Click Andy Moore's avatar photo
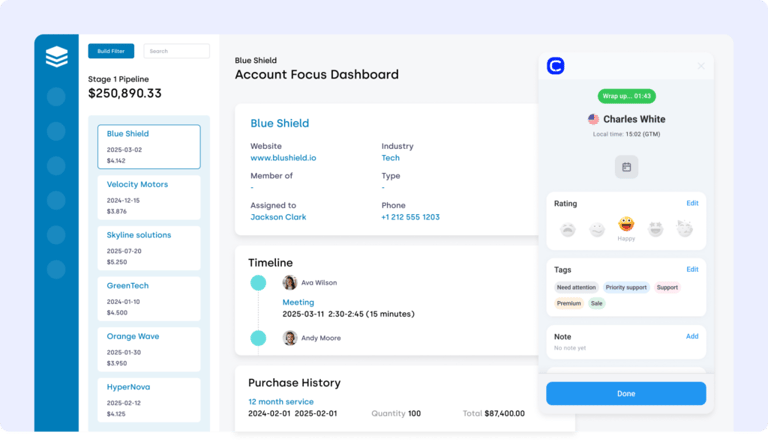This screenshot has width=768, height=441. pos(289,338)
